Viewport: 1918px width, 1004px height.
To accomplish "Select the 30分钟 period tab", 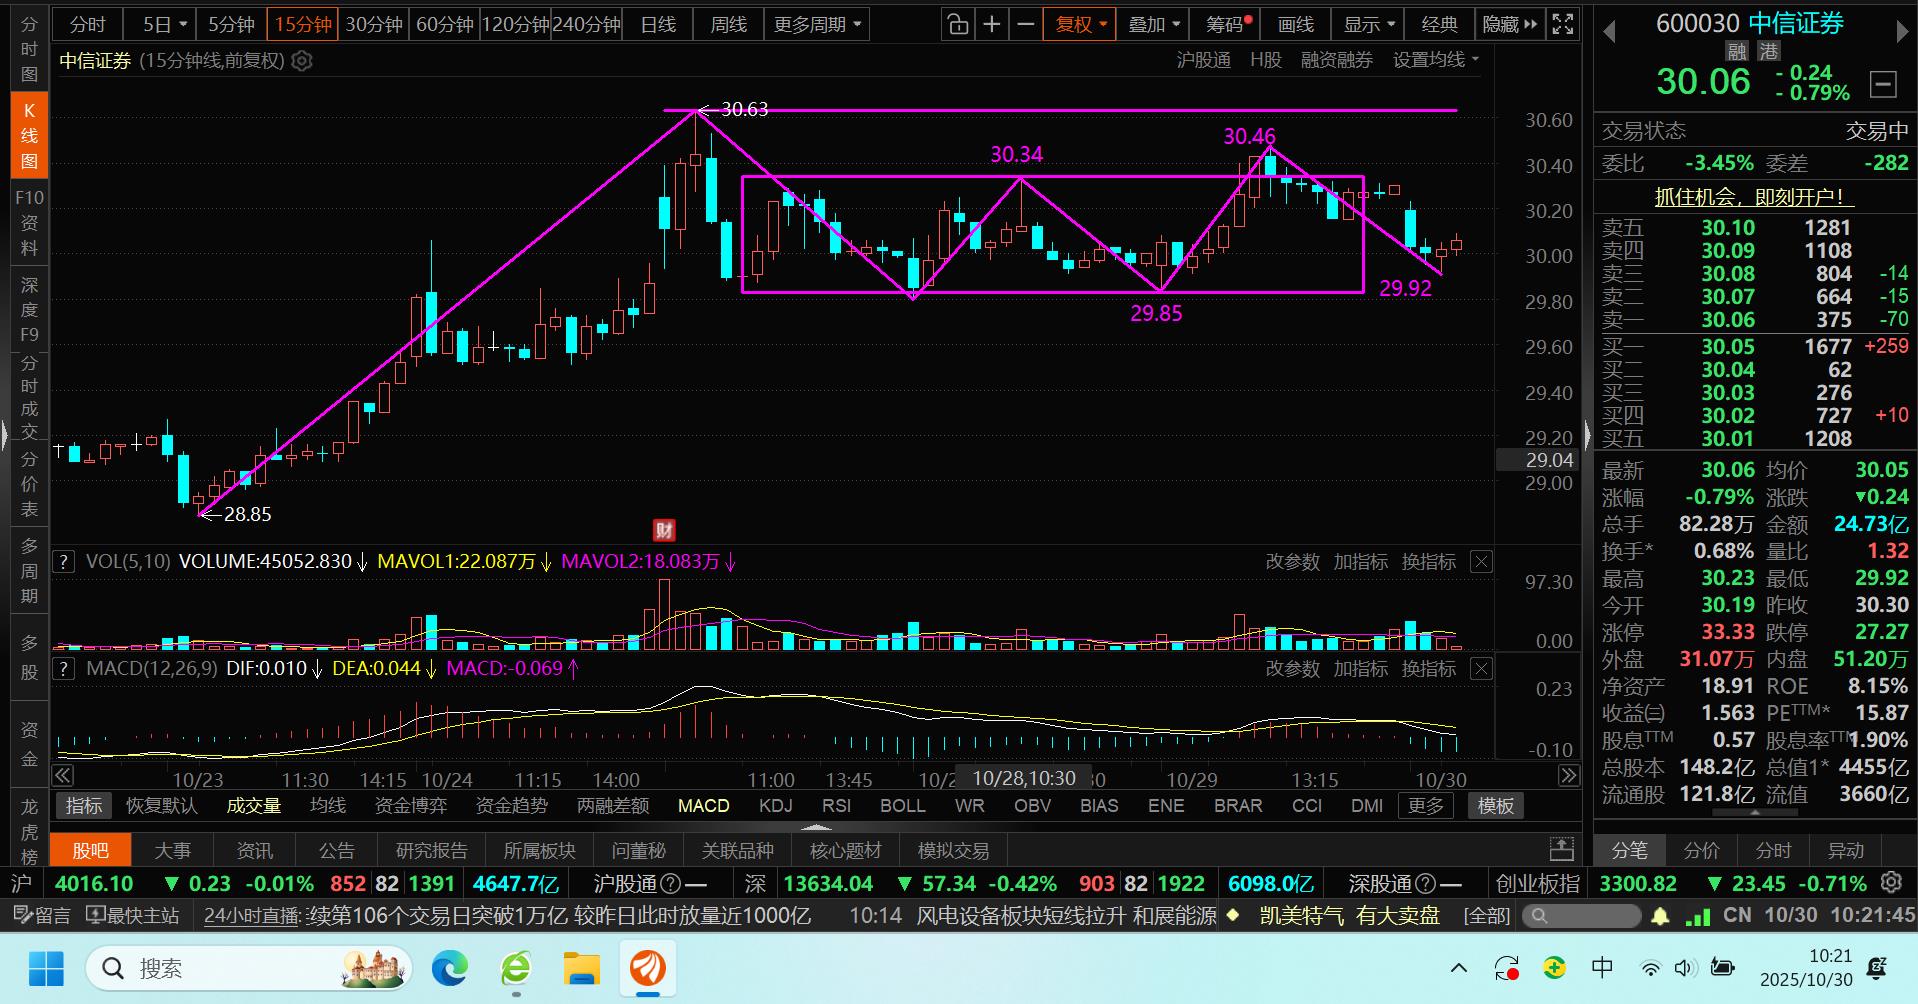I will tap(373, 25).
